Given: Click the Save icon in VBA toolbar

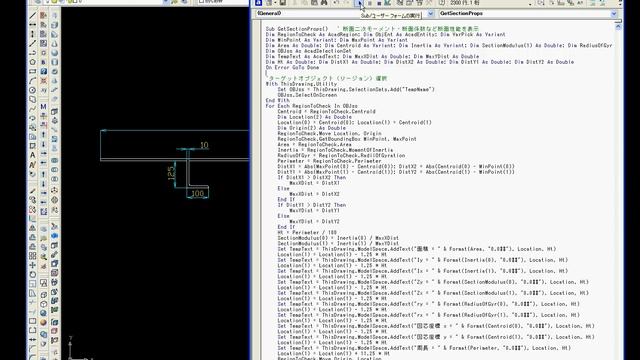Looking at the screenshot, I should click(282, 3).
